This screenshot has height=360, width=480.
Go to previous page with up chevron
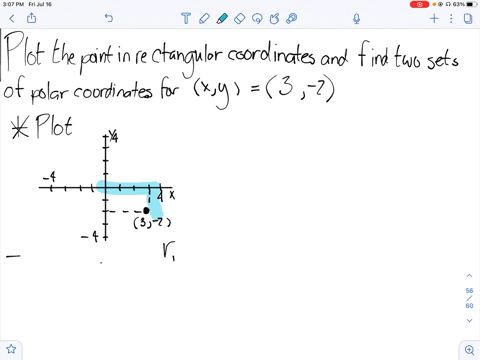coord(469,276)
